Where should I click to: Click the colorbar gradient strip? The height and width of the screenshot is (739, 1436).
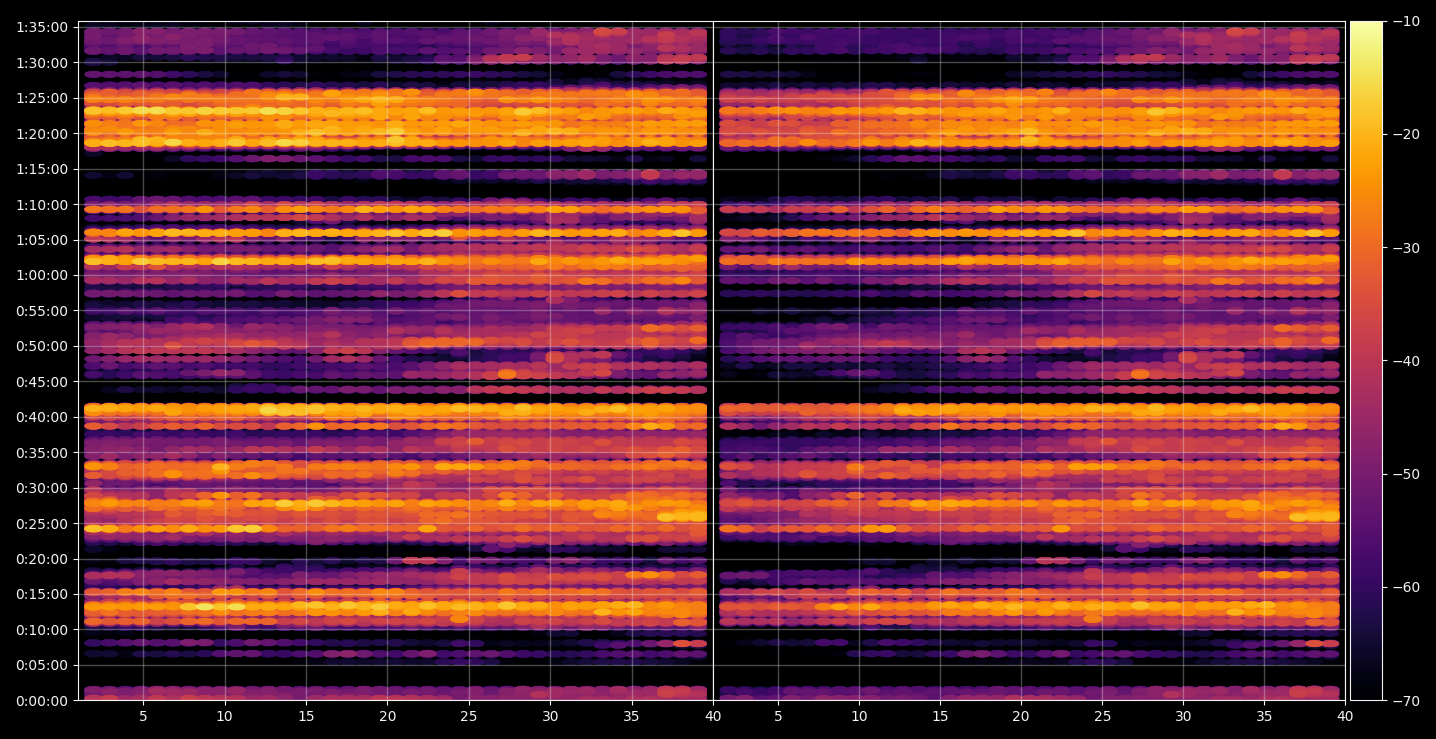pyautogui.click(x=1366, y=361)
